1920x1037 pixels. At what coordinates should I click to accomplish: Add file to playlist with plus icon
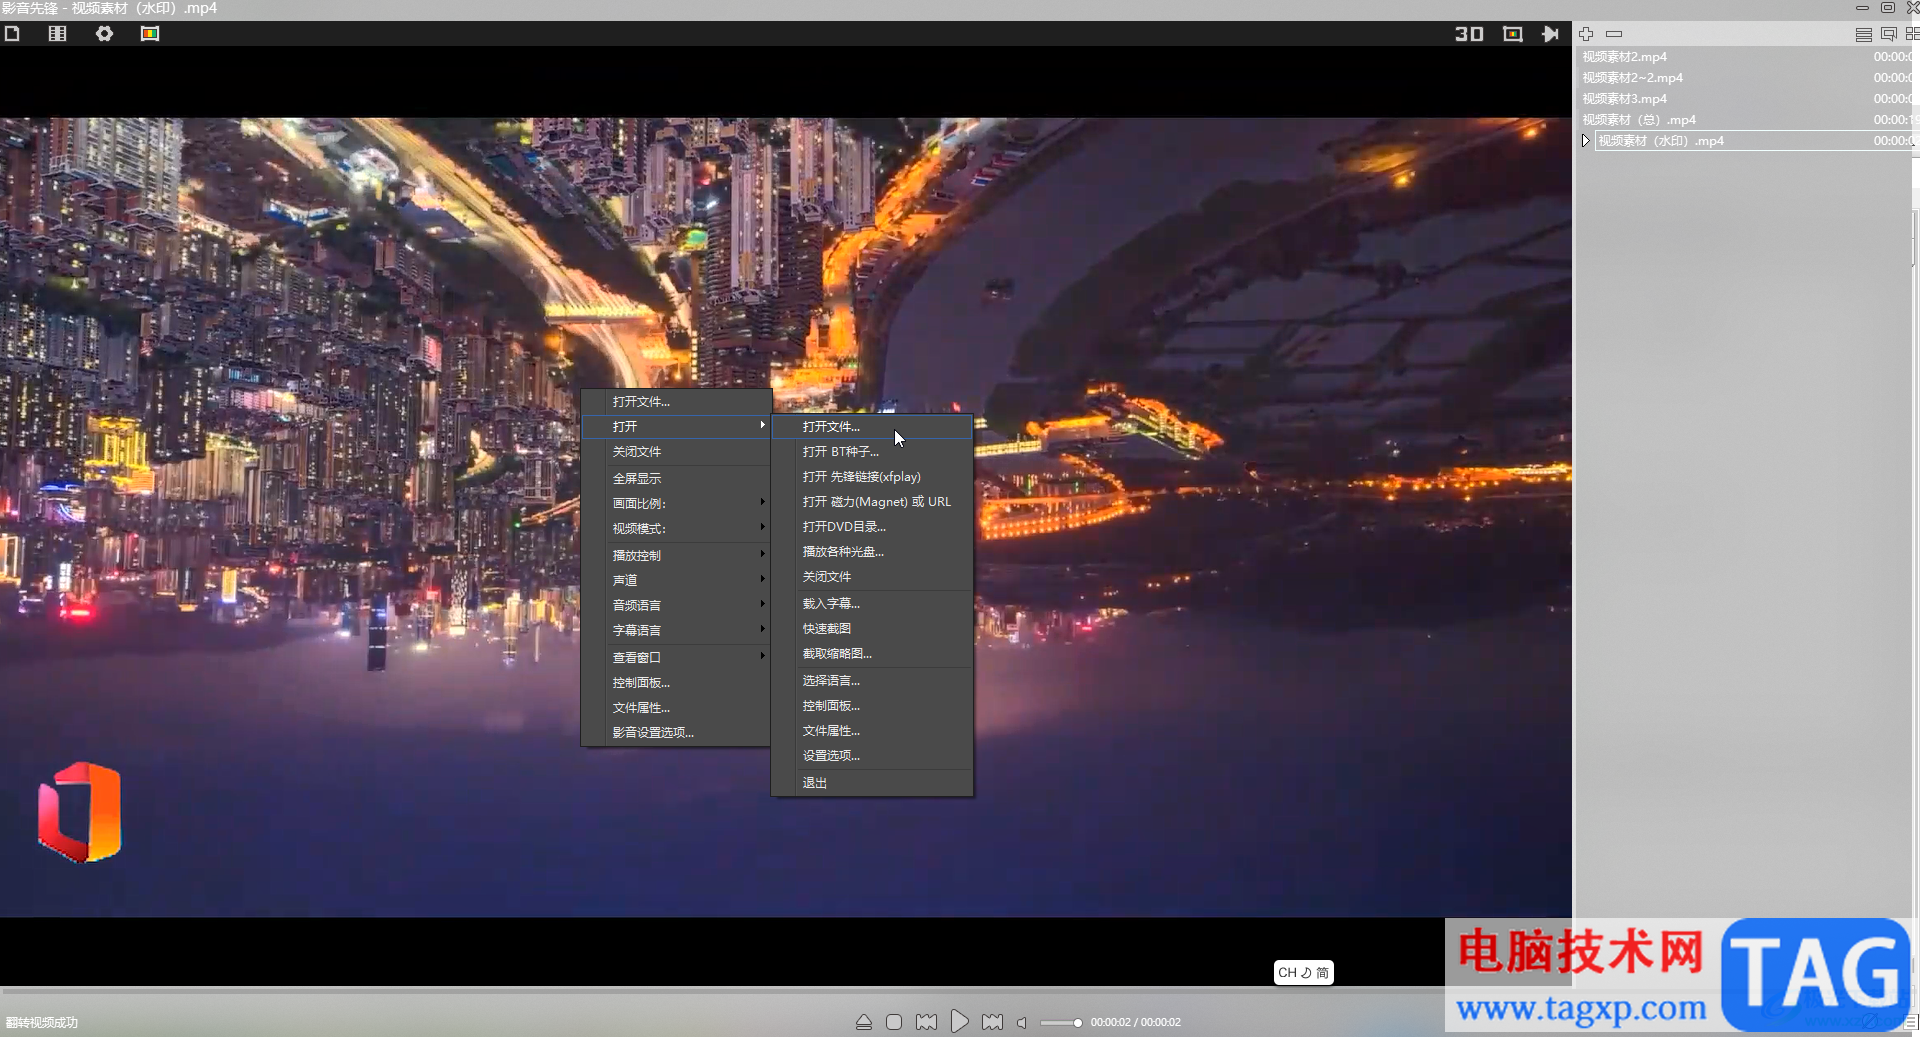coord(1586,34)
